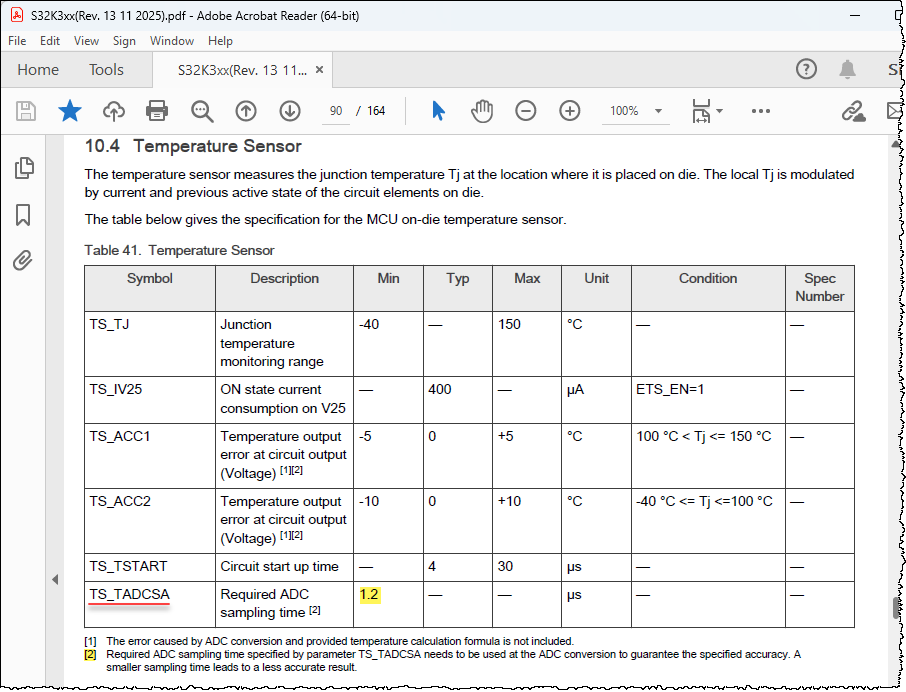Expand the ellipsis more-tools menu
This screenshot has width=906, height=692.
tap(760, 111)
